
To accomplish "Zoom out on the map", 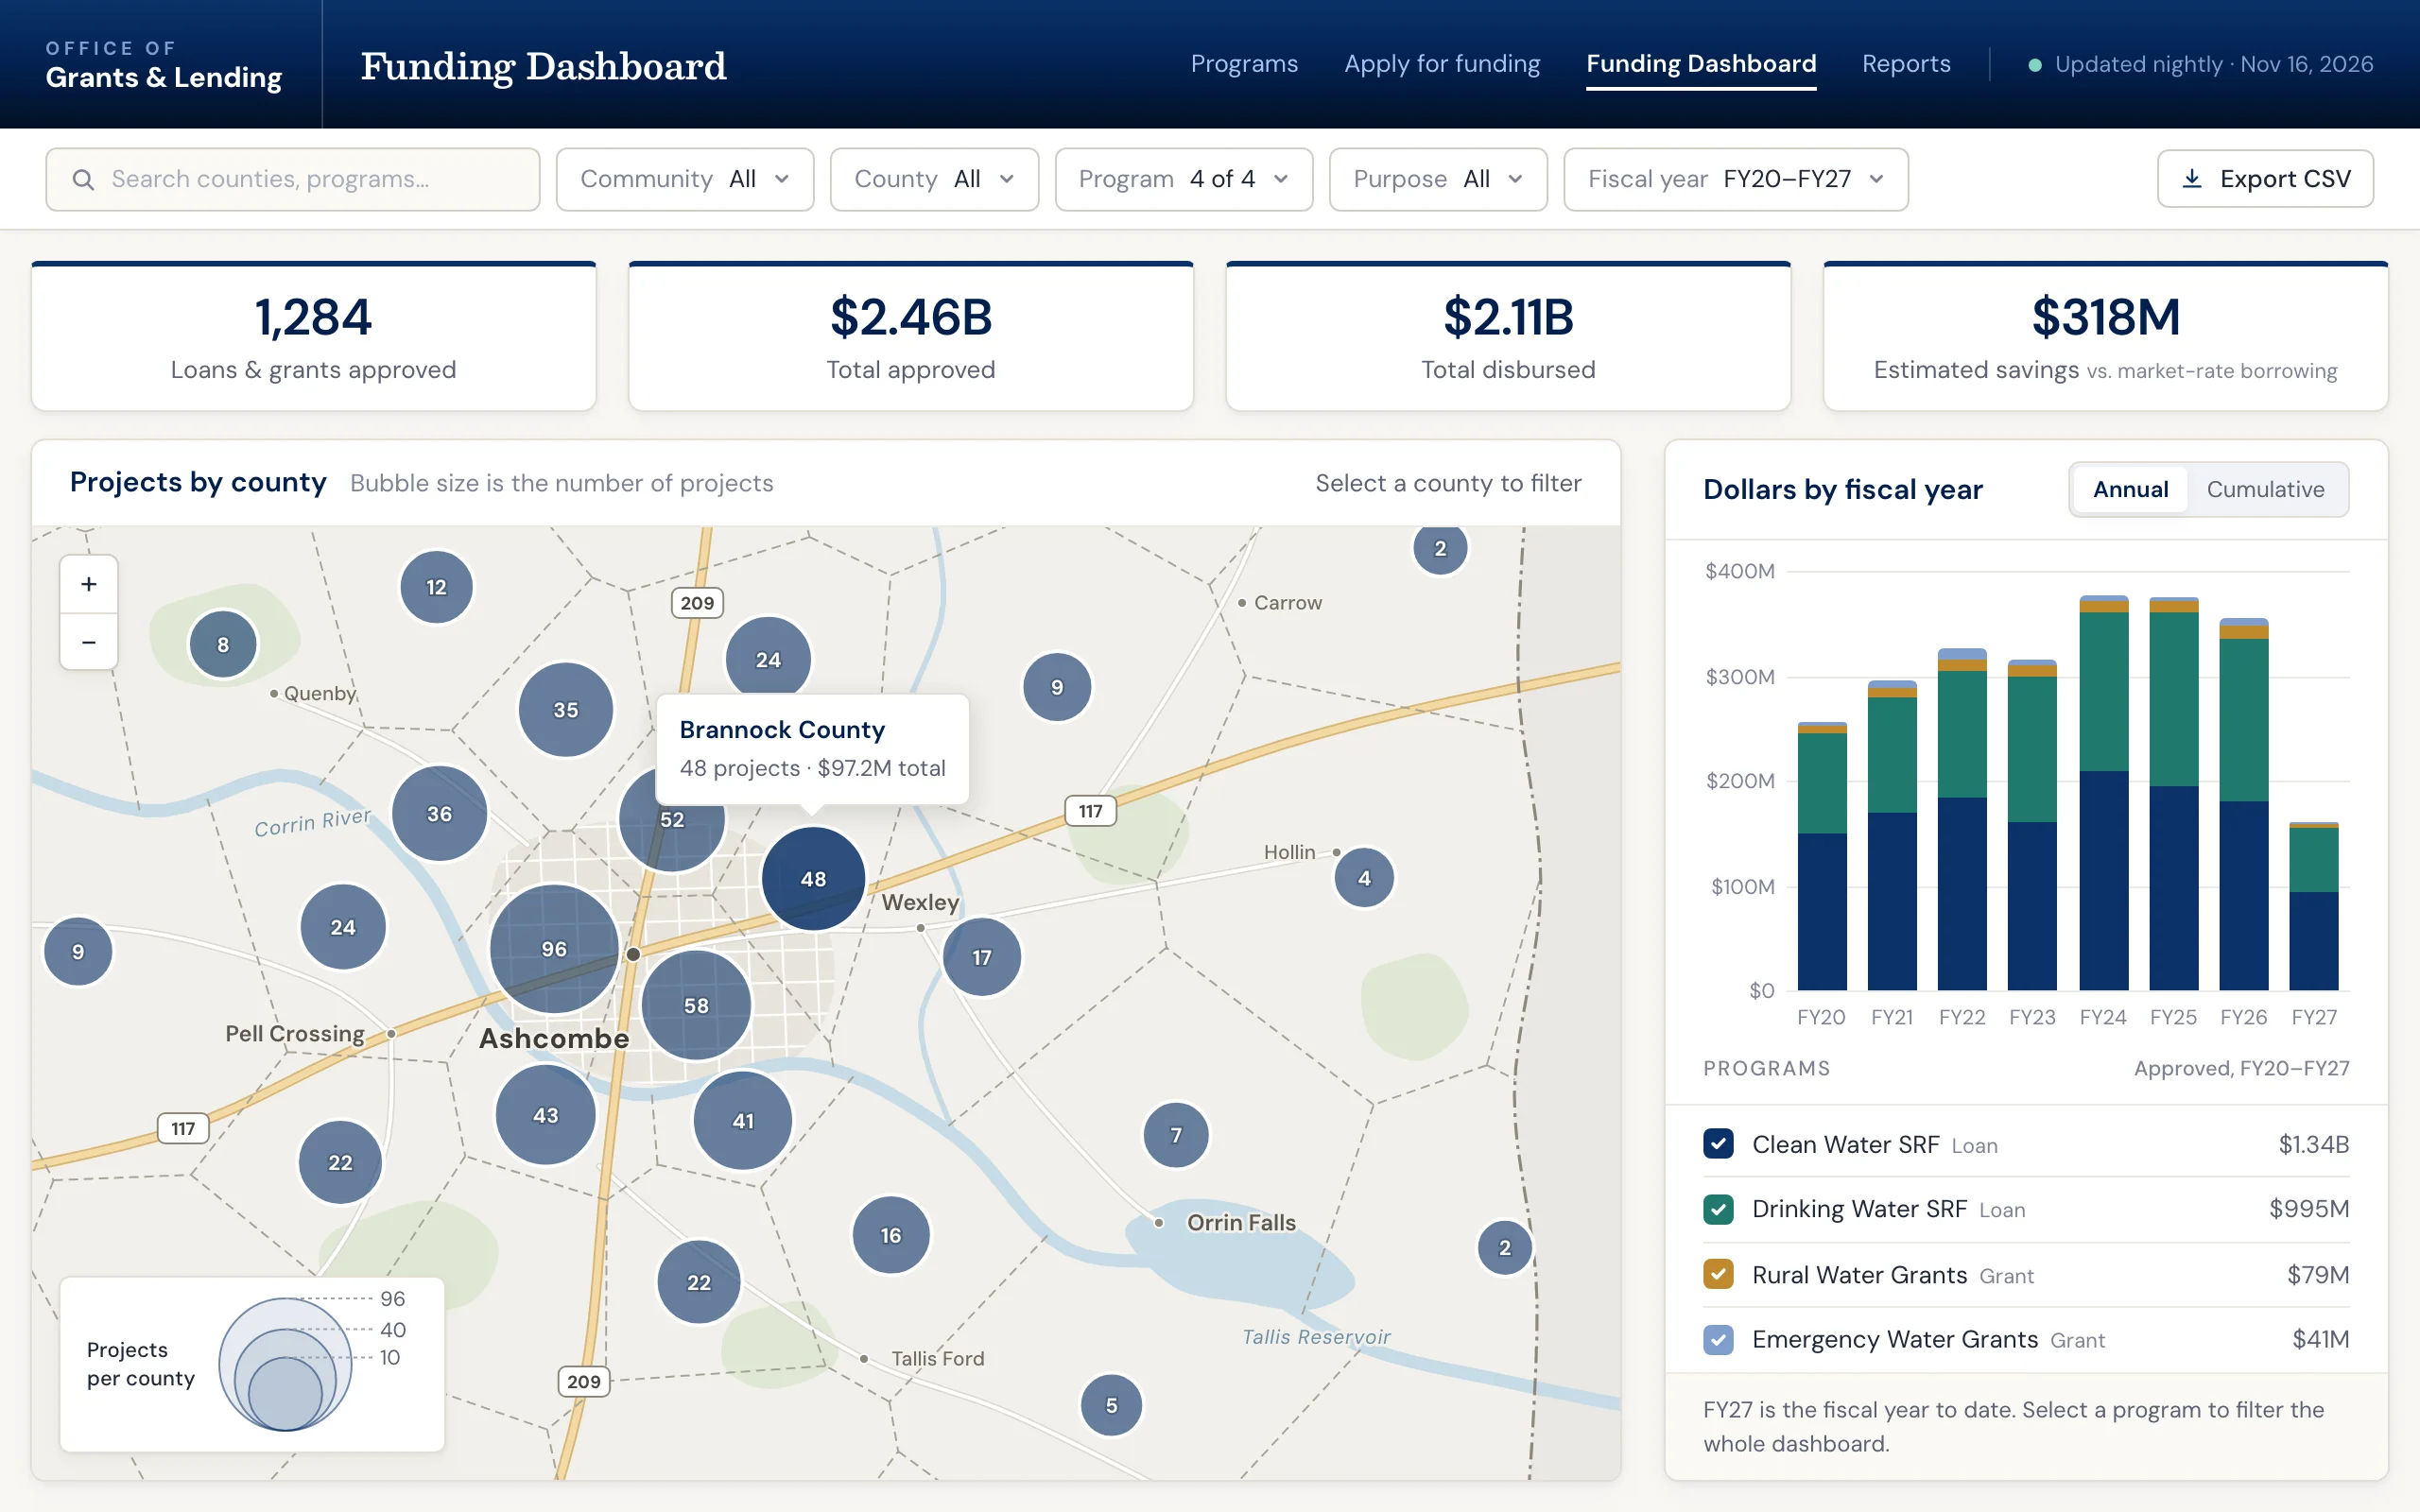I will coord(89,641).
